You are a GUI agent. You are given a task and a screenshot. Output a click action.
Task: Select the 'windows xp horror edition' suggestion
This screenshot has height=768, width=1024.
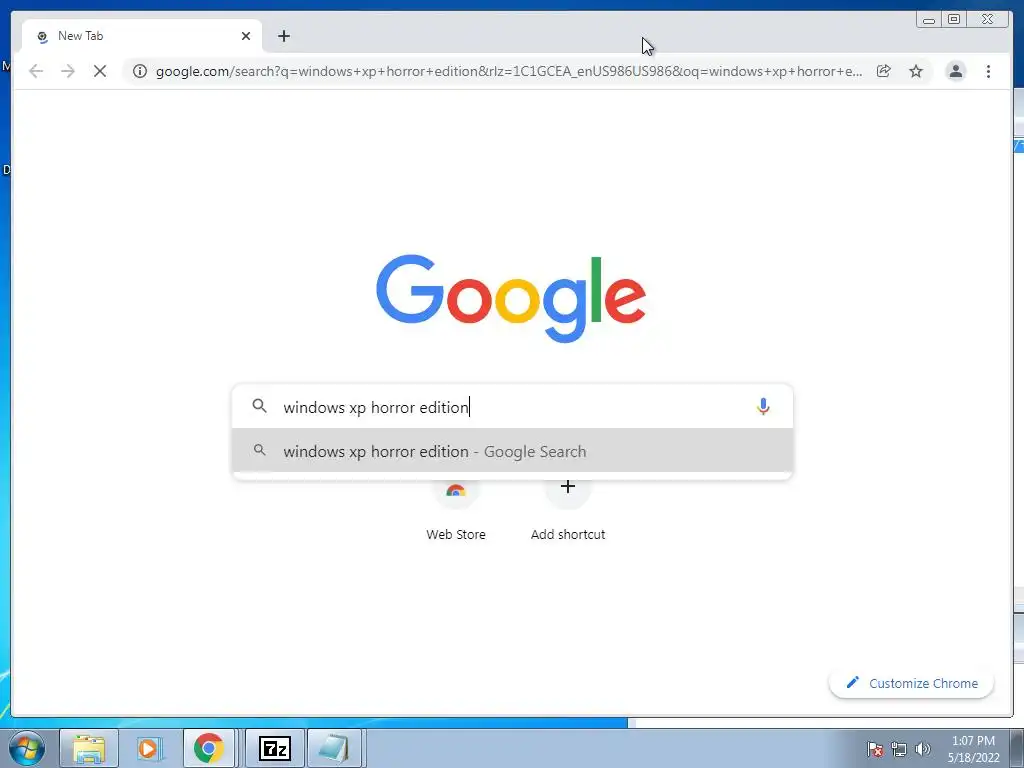pos(513,451)
